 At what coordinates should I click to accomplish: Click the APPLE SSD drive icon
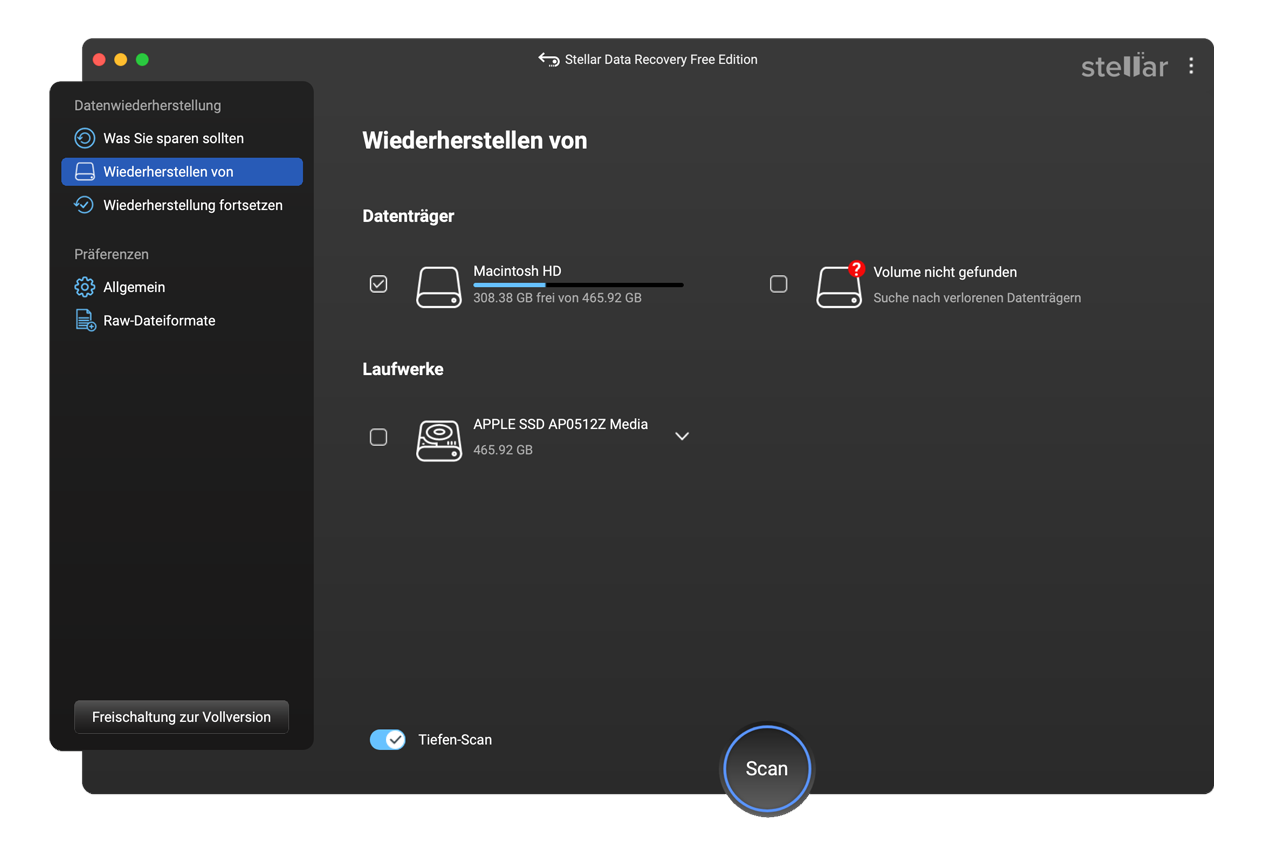[x=438, y=440]
